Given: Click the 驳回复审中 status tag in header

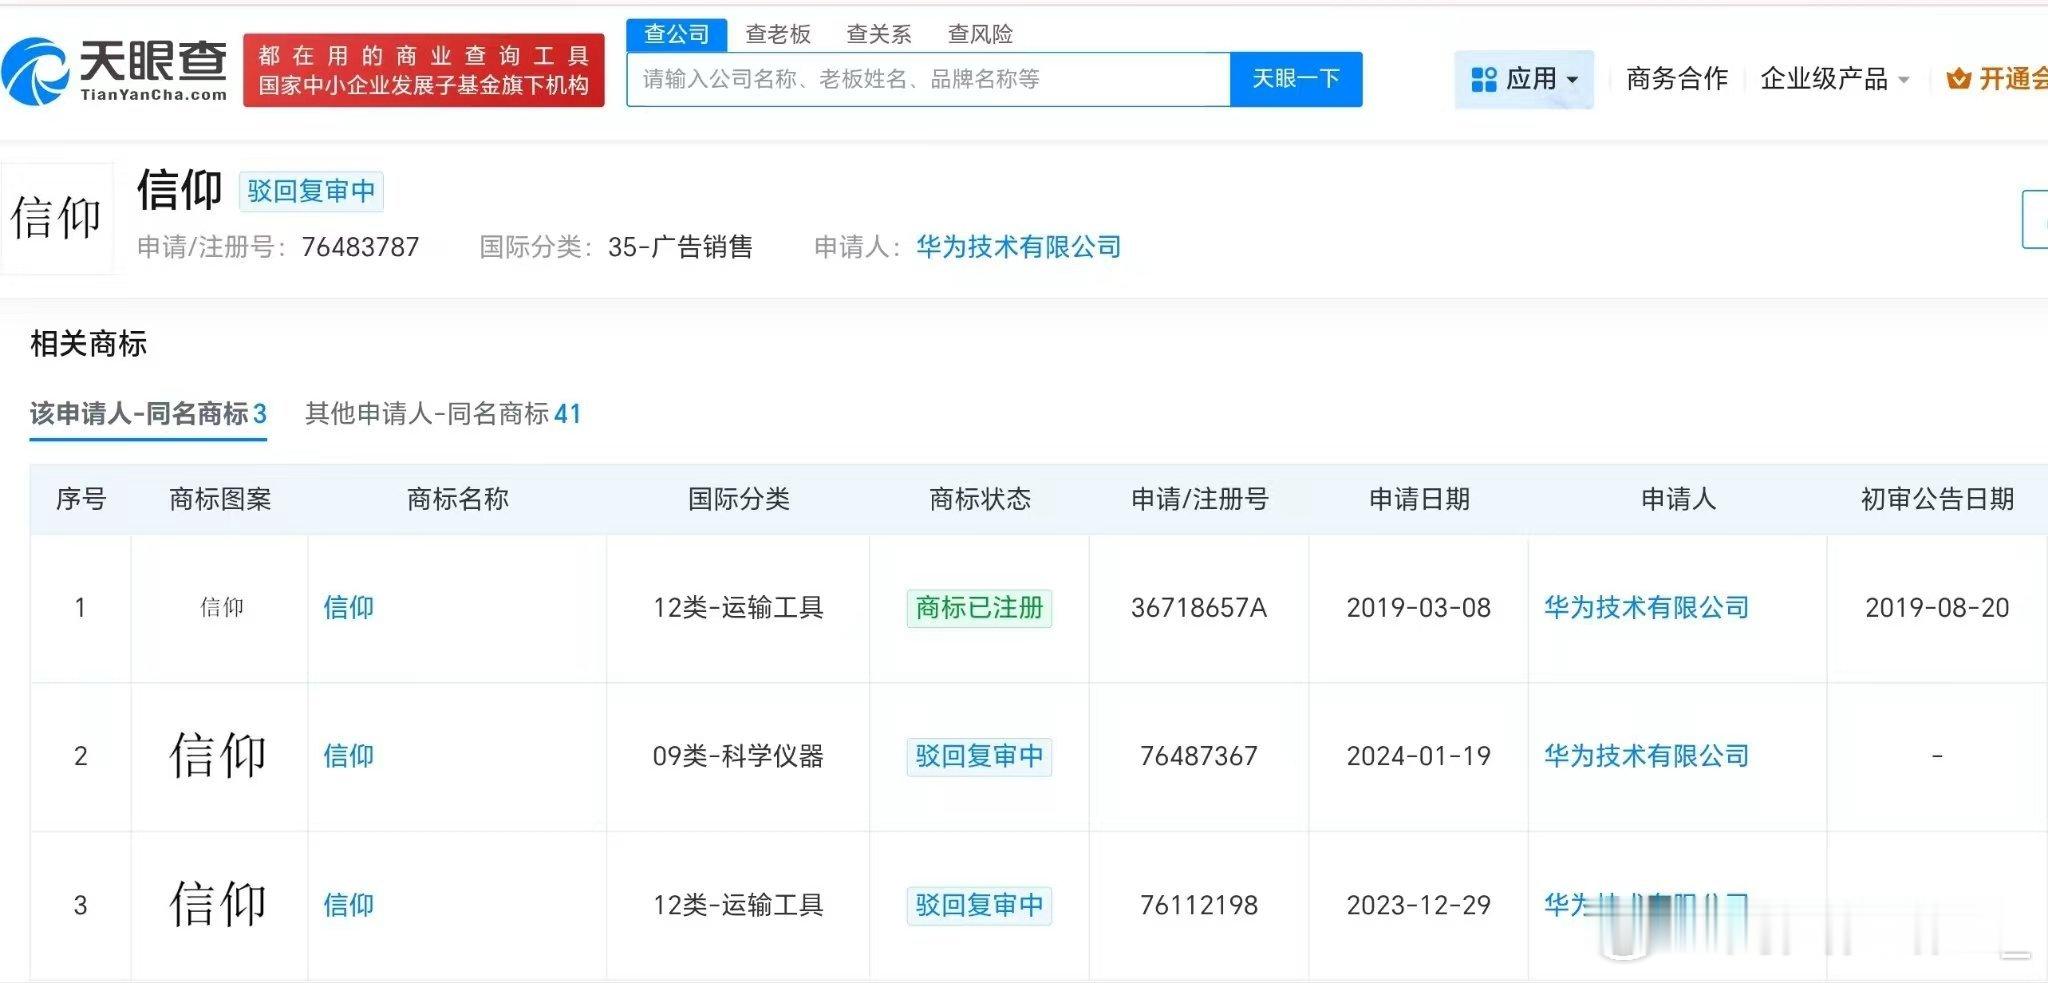Looking at the screenshot, I should pos(311,191).
